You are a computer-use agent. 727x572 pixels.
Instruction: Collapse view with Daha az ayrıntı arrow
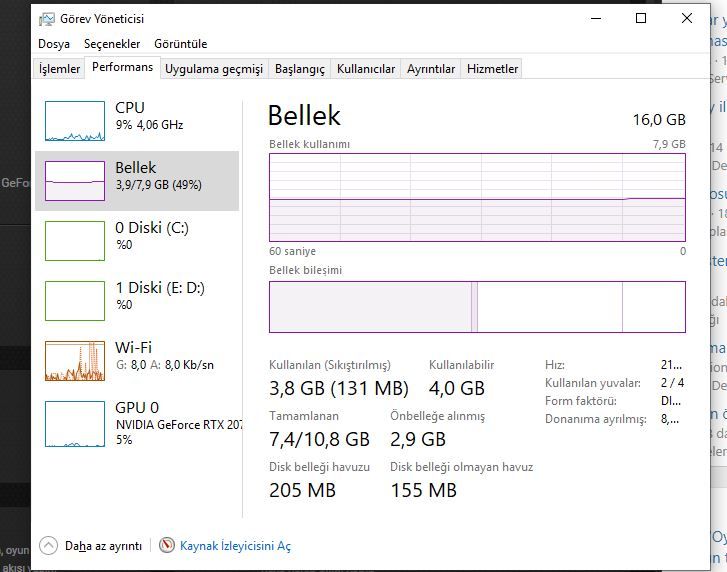[x=48, y=546]
